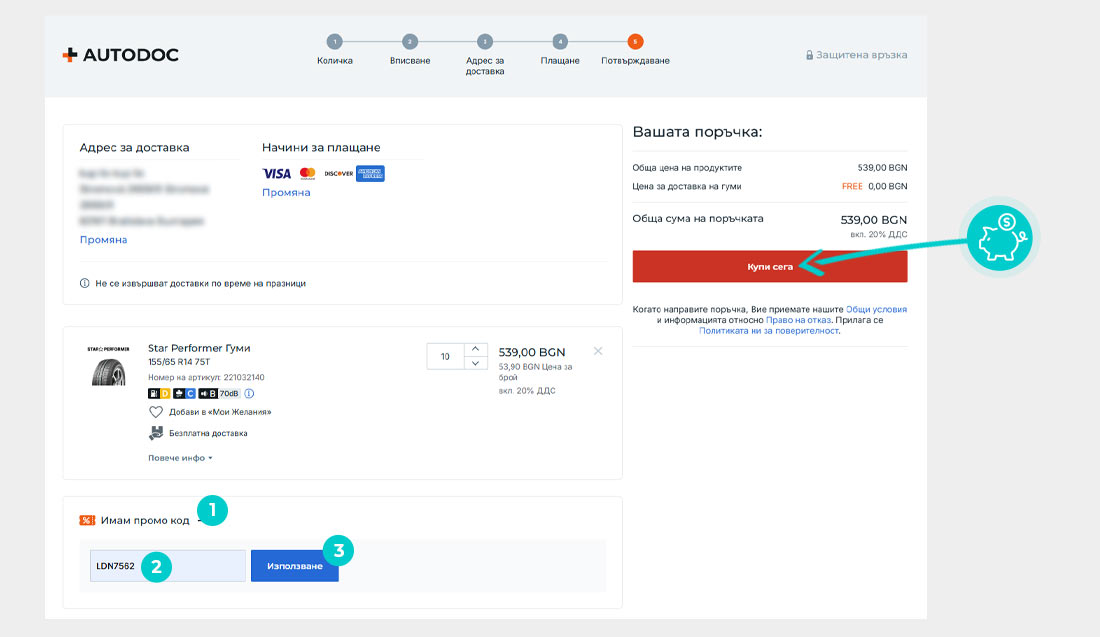Expand the 'Повече инфо' section
This screenshot has height=637, width=1100.
coord(180,458)
